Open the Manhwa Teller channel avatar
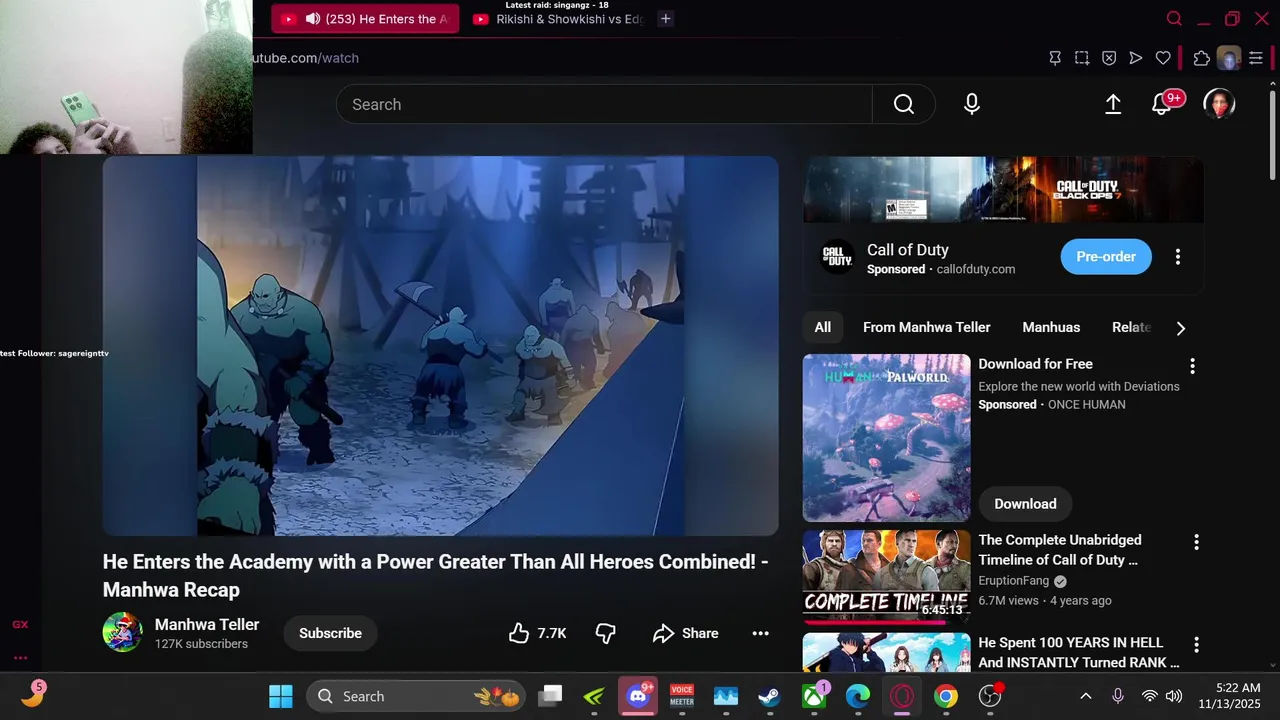The height and width of the screenshot is (720, 1280). pos(123,633)
